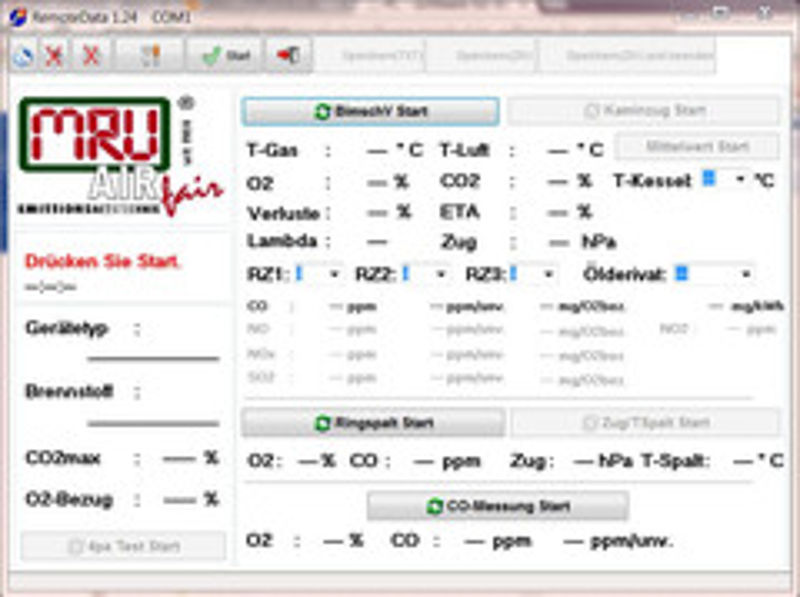Click the MRU Air Fair logo

(109, 153)
